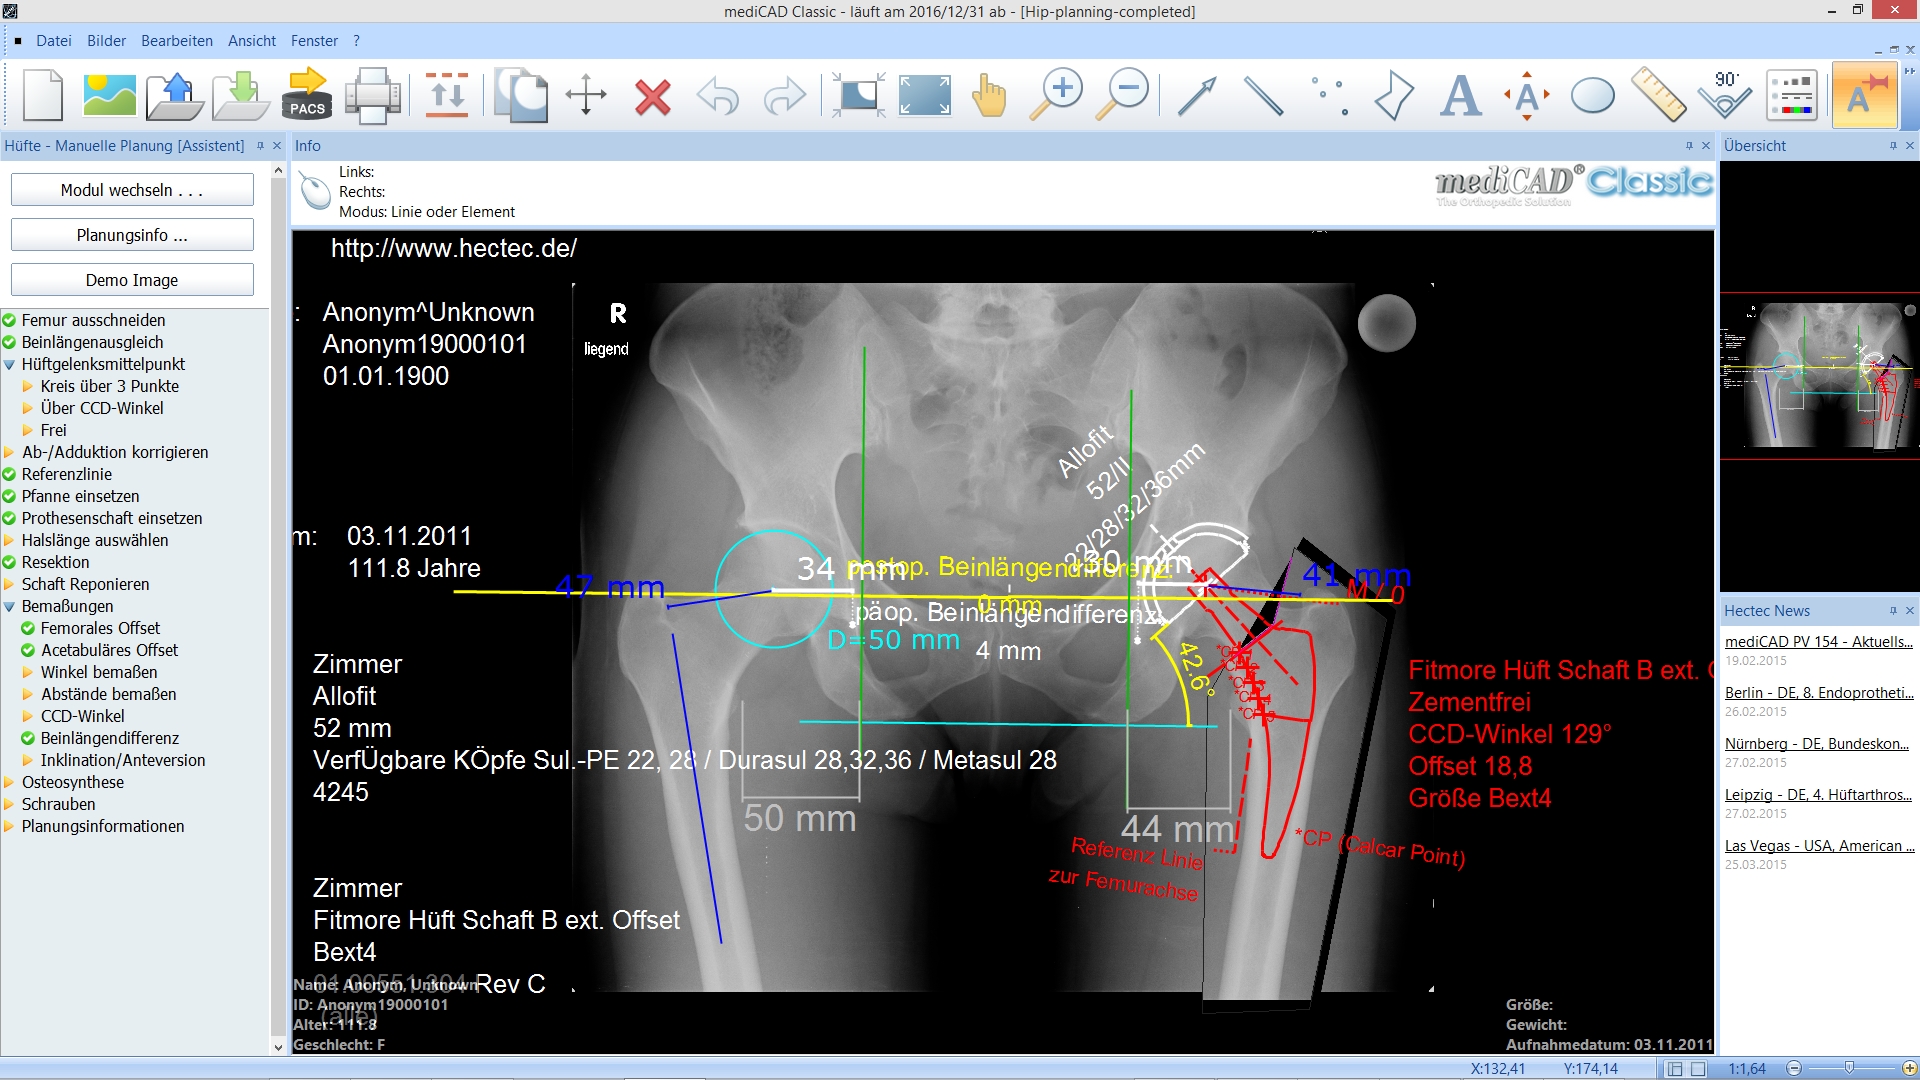The image size is (1920, 1080).
Task: Select the Femur ausschneiden step
Action: 94,321
